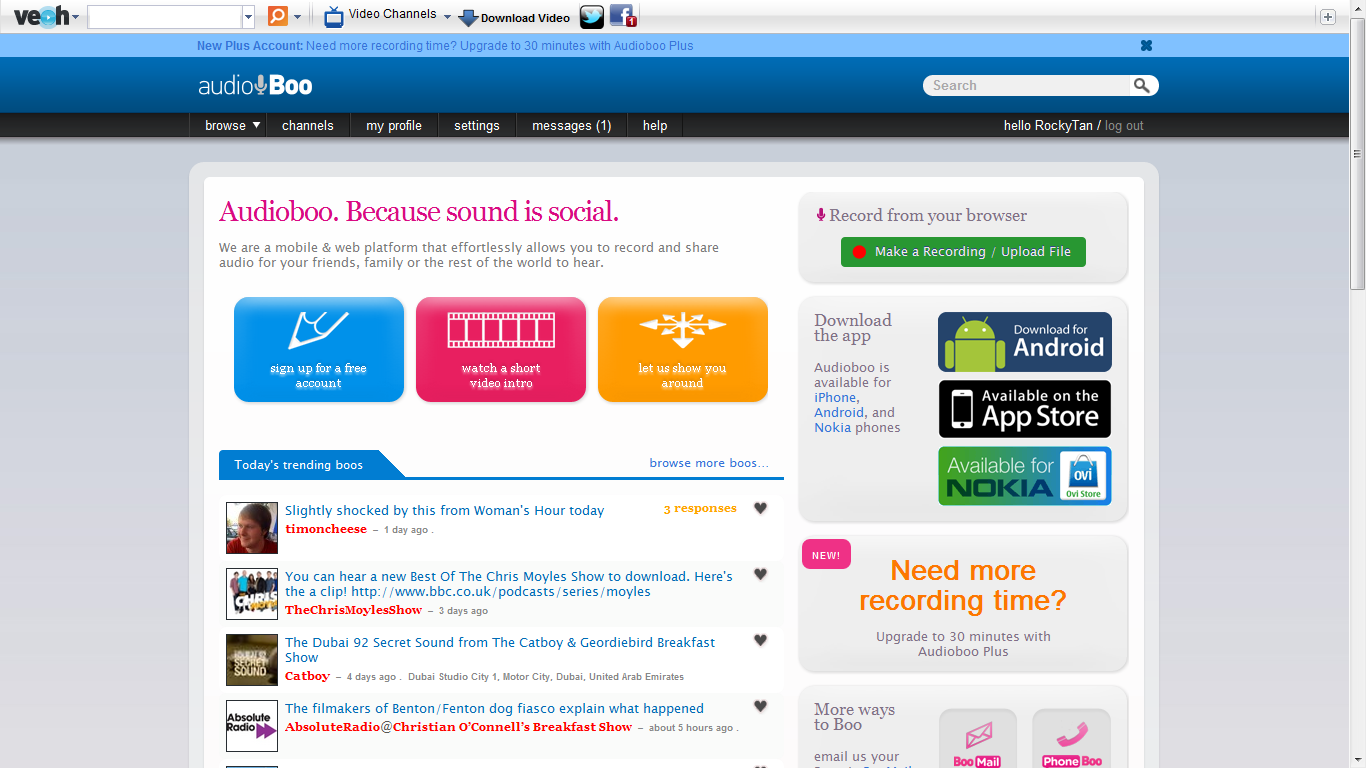
Task: Click TheChrisMoylesShow username
Action: [x=354, y=610]
